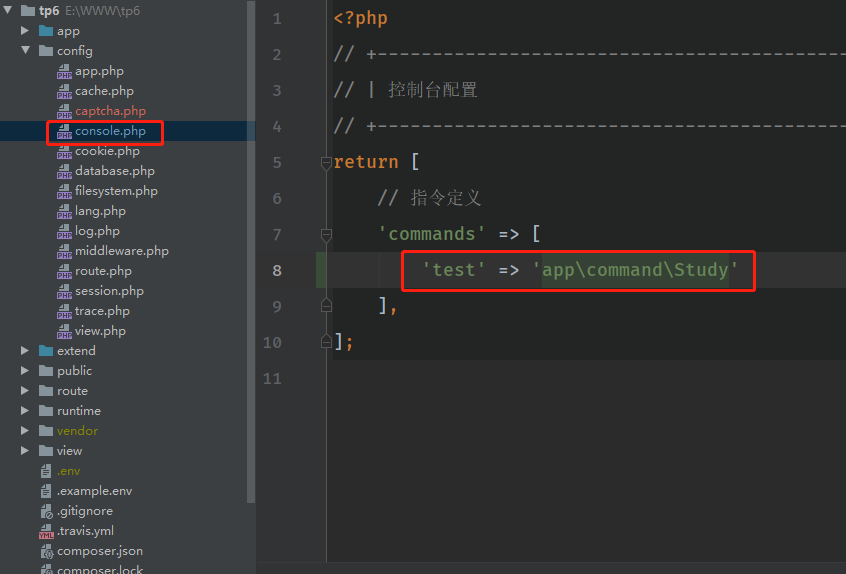Click the view.php file icon
The height and width of the screenshot is (574, 846).
point(64,331)
